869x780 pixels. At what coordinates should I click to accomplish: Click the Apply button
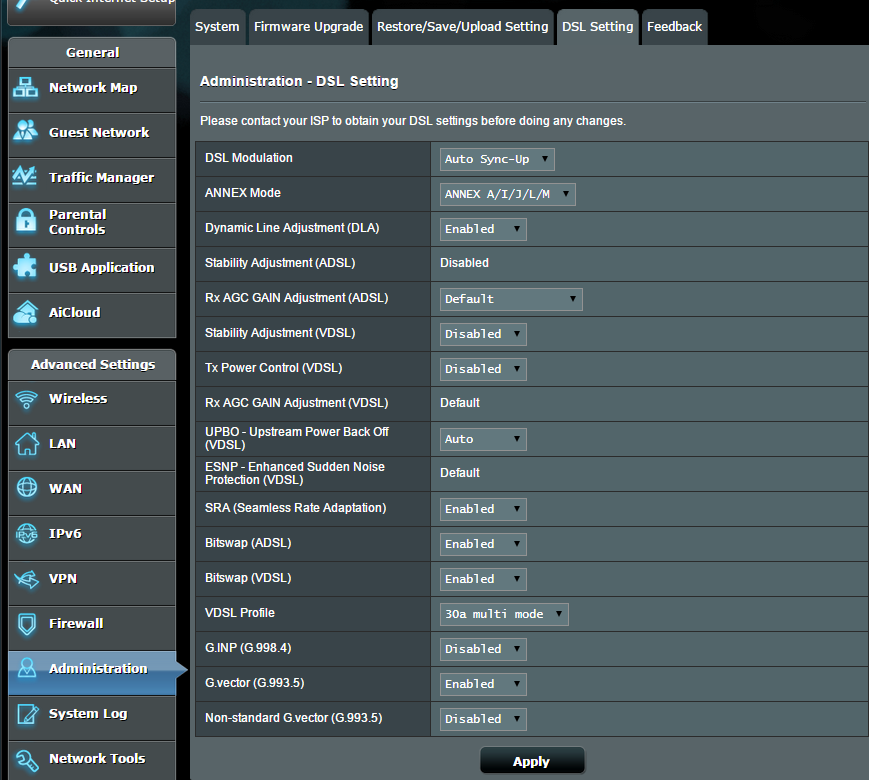[x=532, y=761]
